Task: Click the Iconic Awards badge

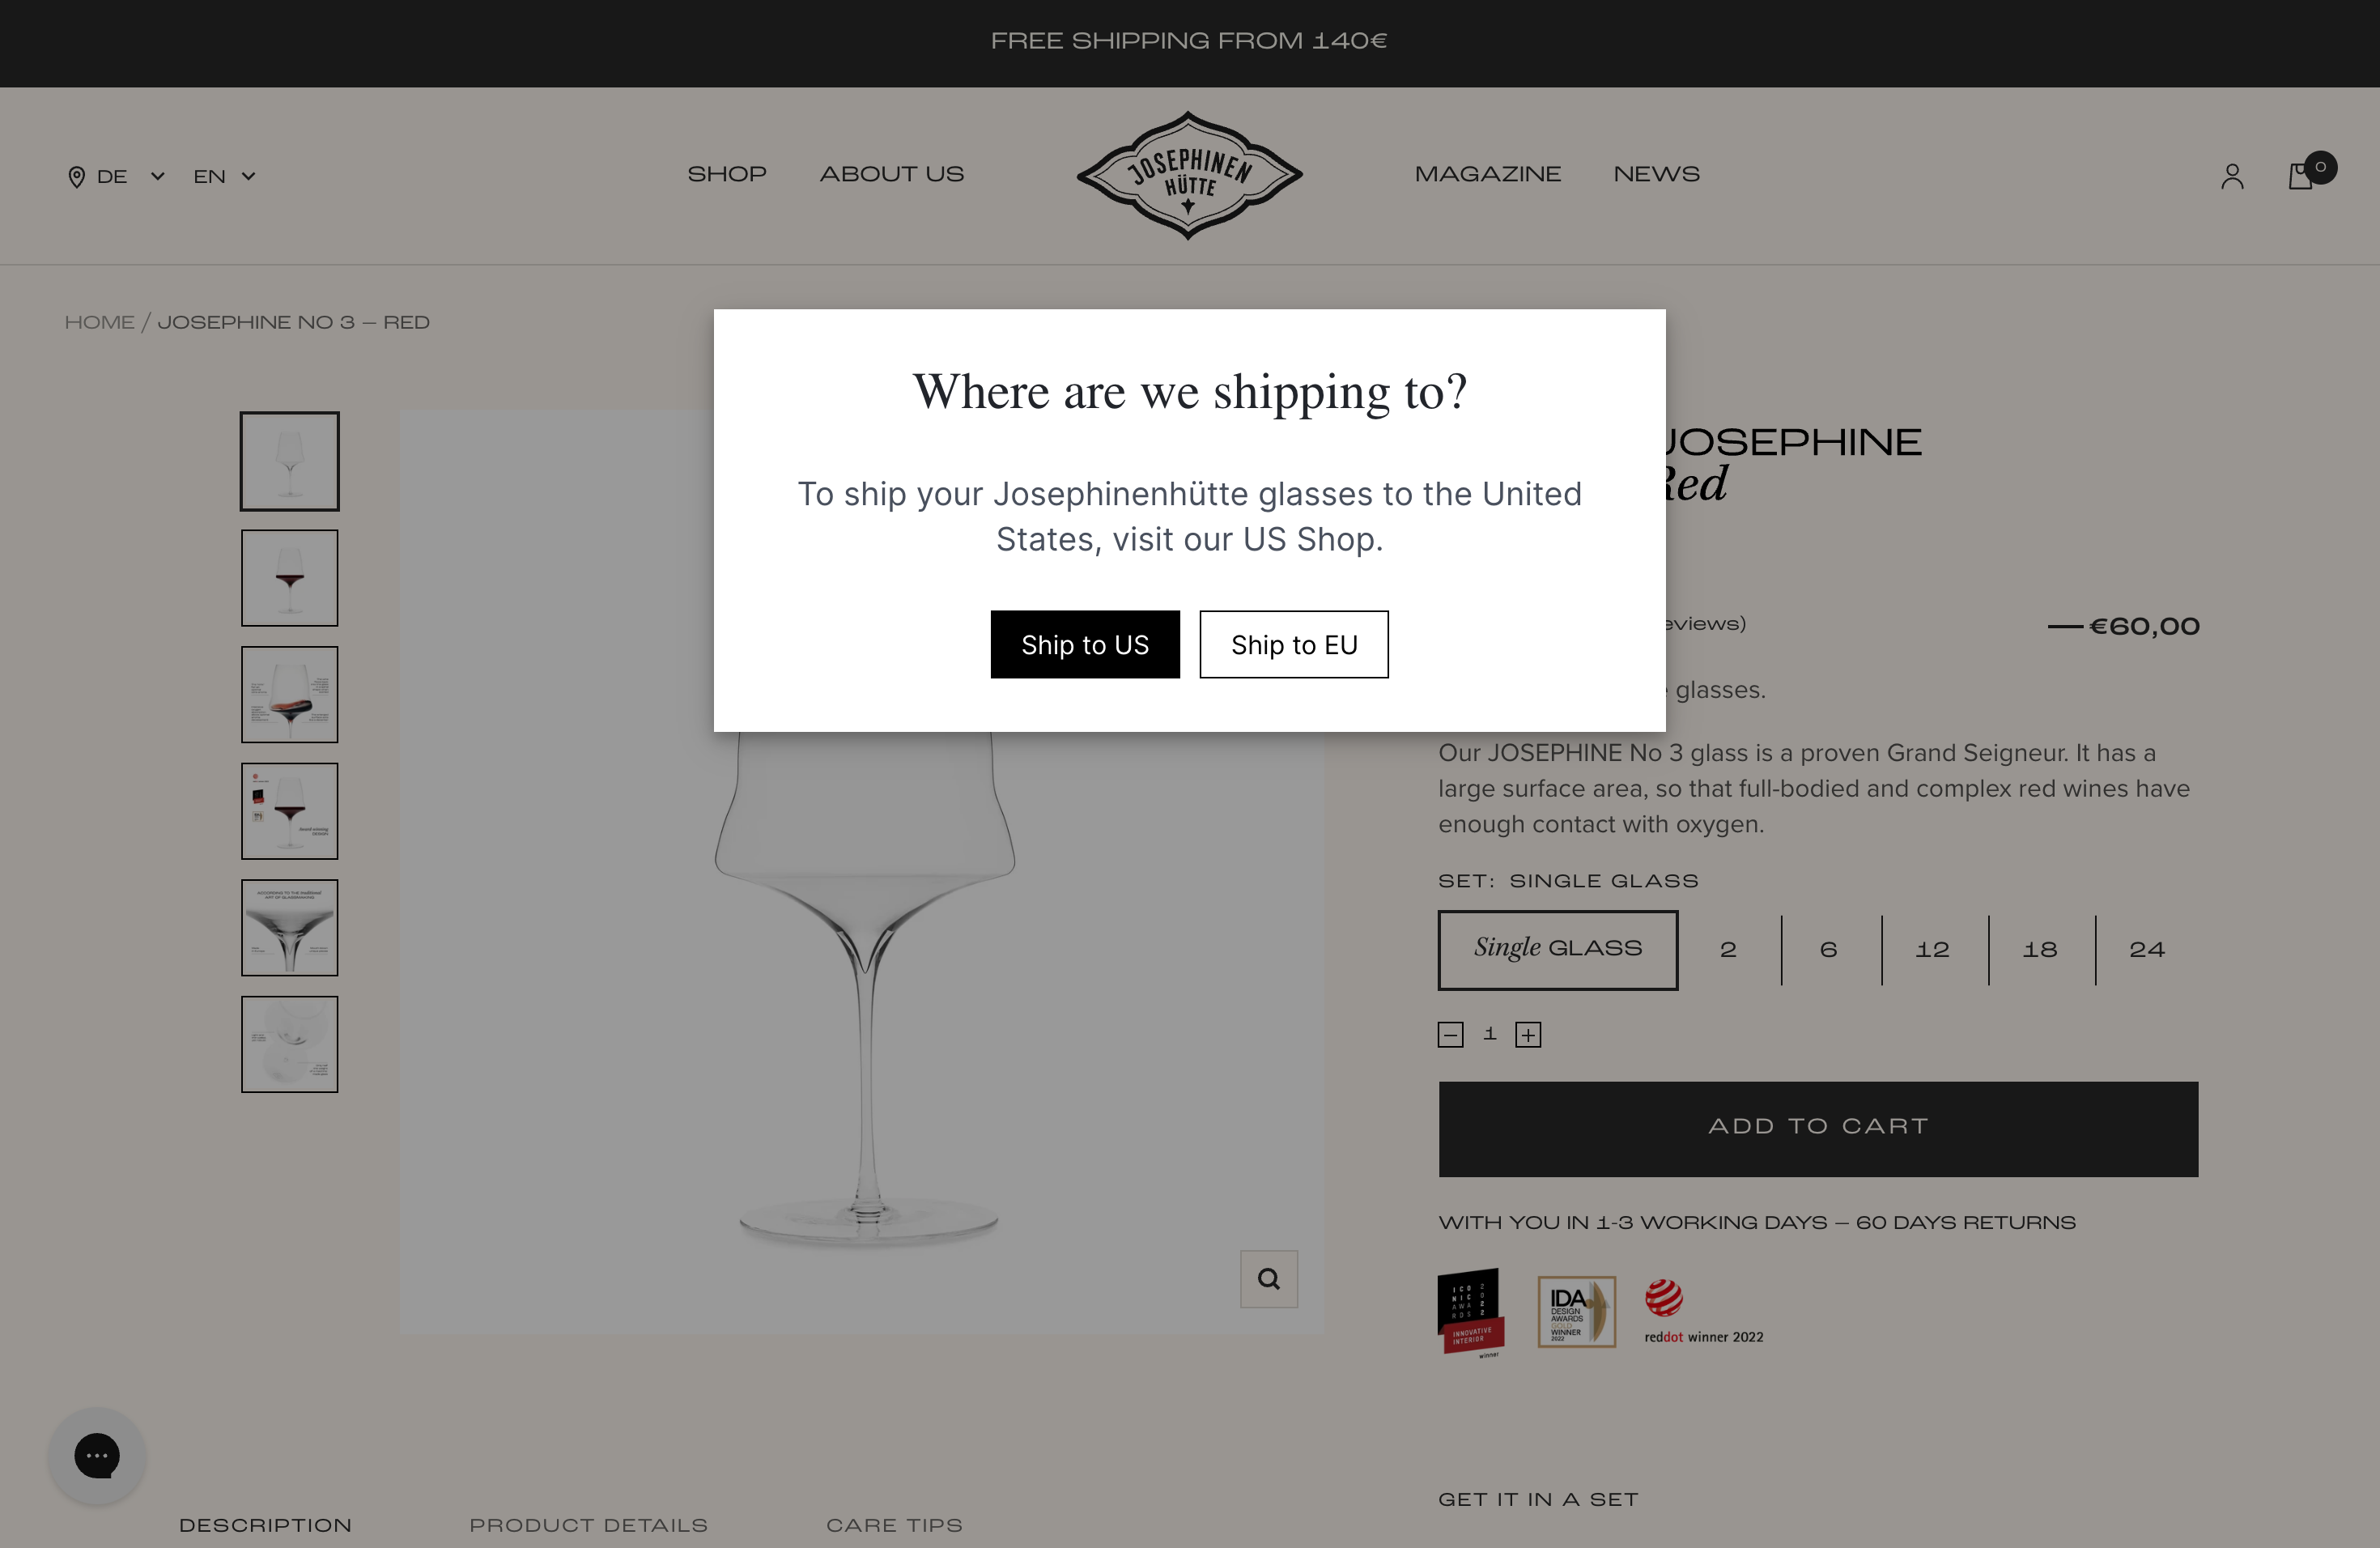Action: tap(1470, 1311)
